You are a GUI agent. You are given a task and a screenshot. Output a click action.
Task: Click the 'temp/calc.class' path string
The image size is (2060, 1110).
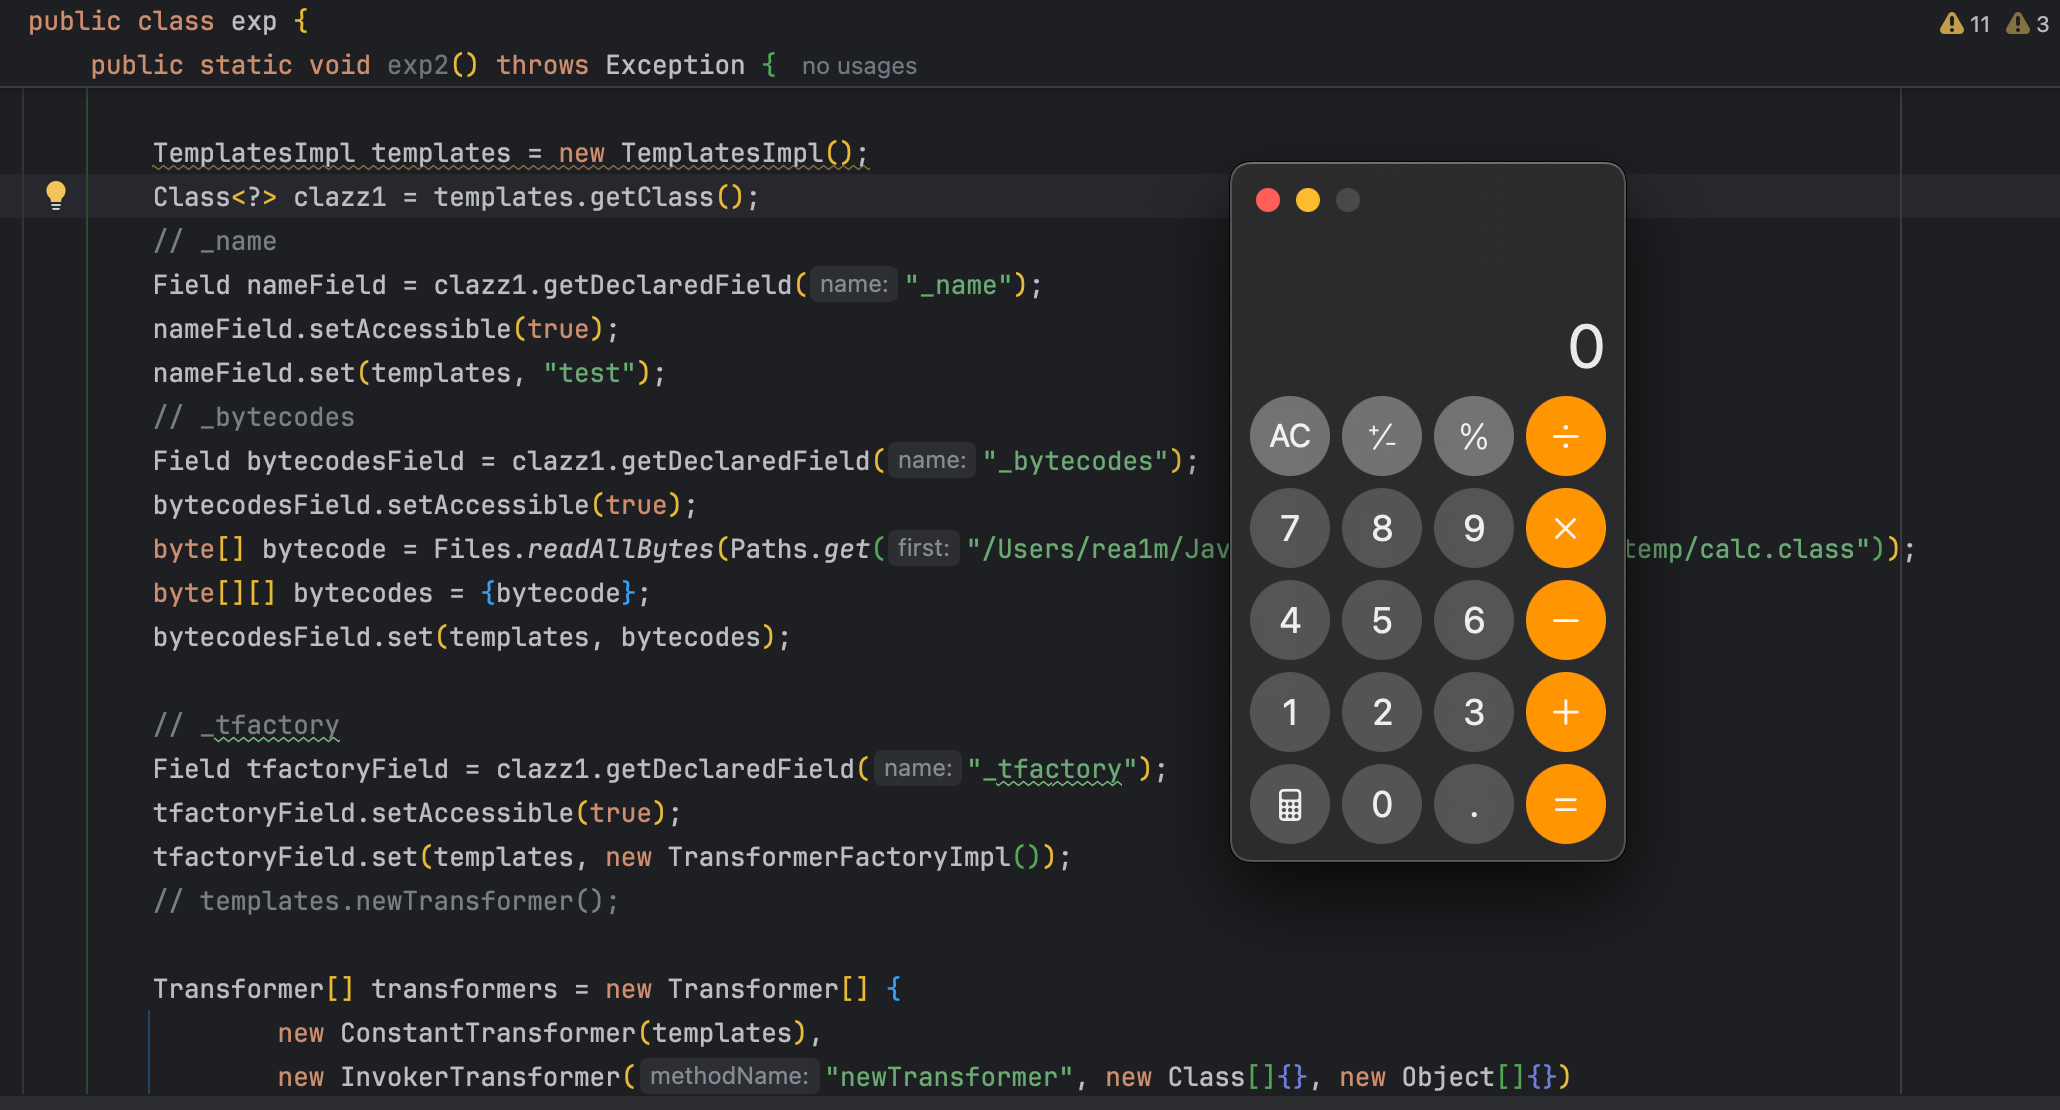tap(1747, 549)
